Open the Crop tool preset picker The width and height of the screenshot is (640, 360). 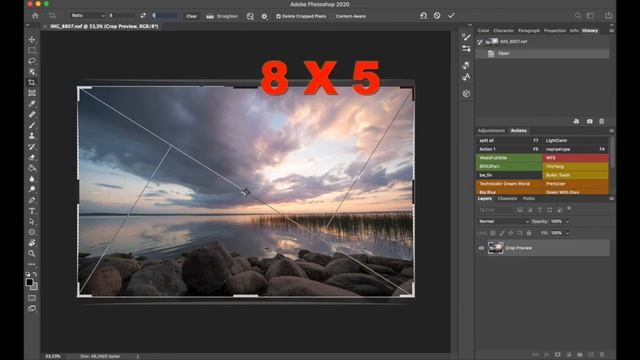point(52,16)
